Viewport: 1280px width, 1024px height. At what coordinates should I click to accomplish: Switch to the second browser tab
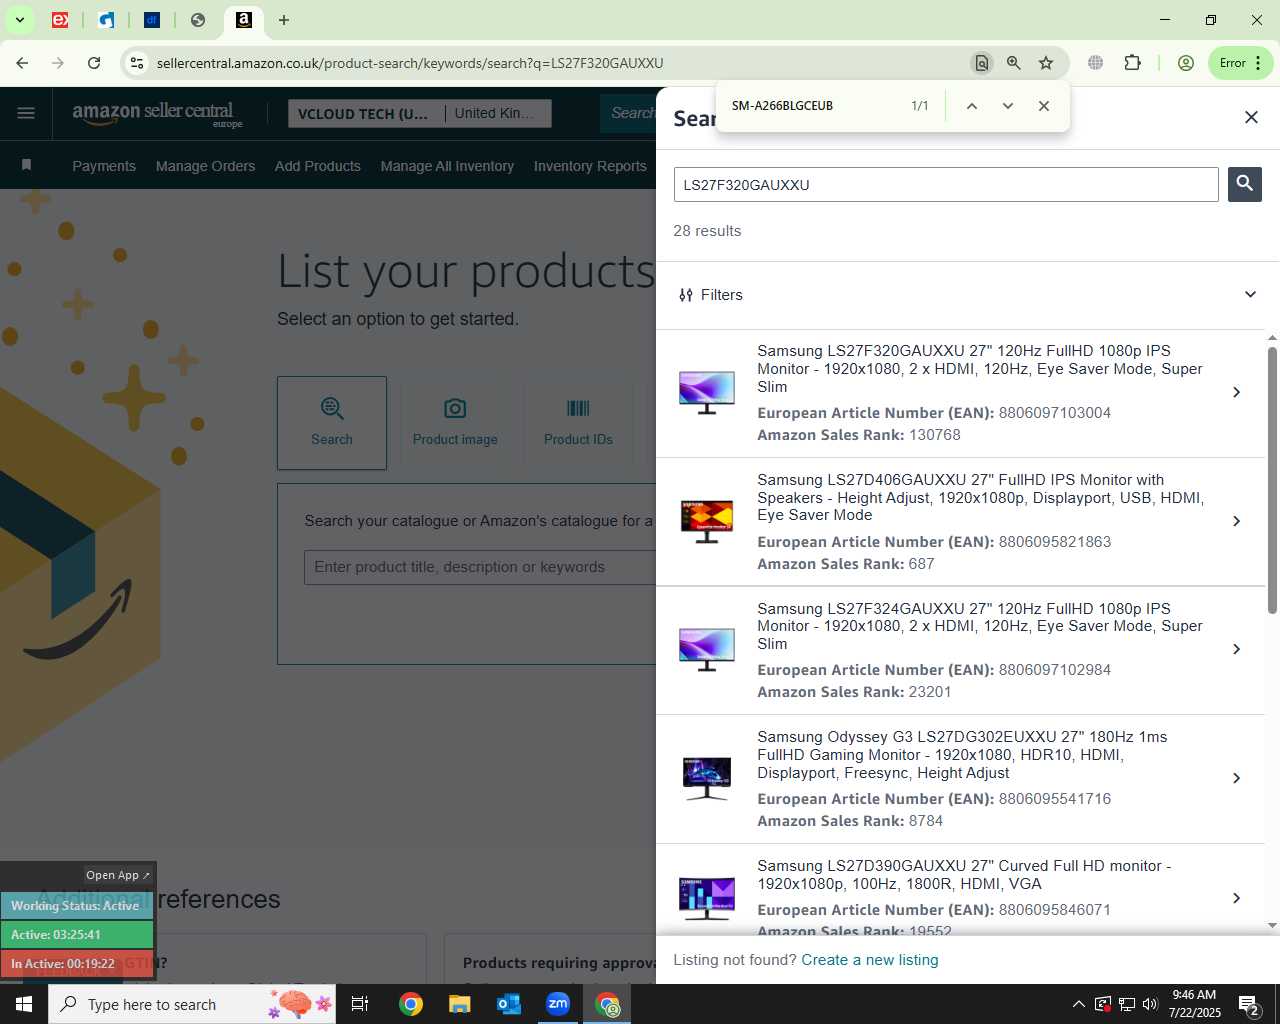pos(106,19)
